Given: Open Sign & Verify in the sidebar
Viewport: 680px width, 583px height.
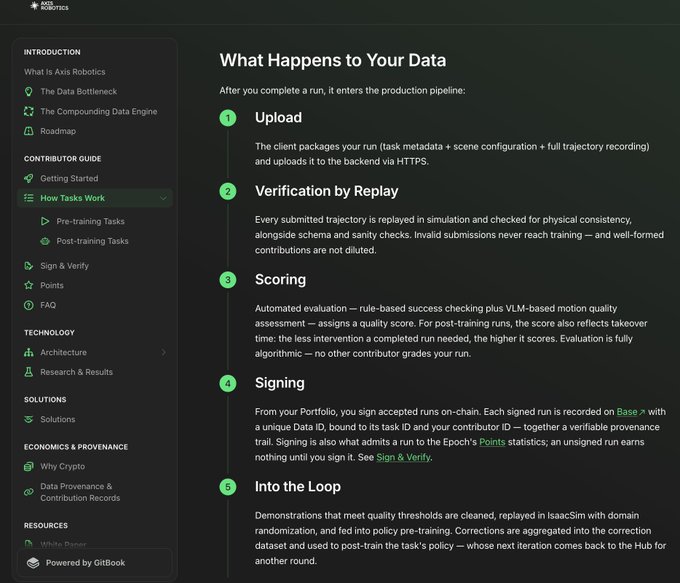Looking at the screenshot, I should point(64,265).
